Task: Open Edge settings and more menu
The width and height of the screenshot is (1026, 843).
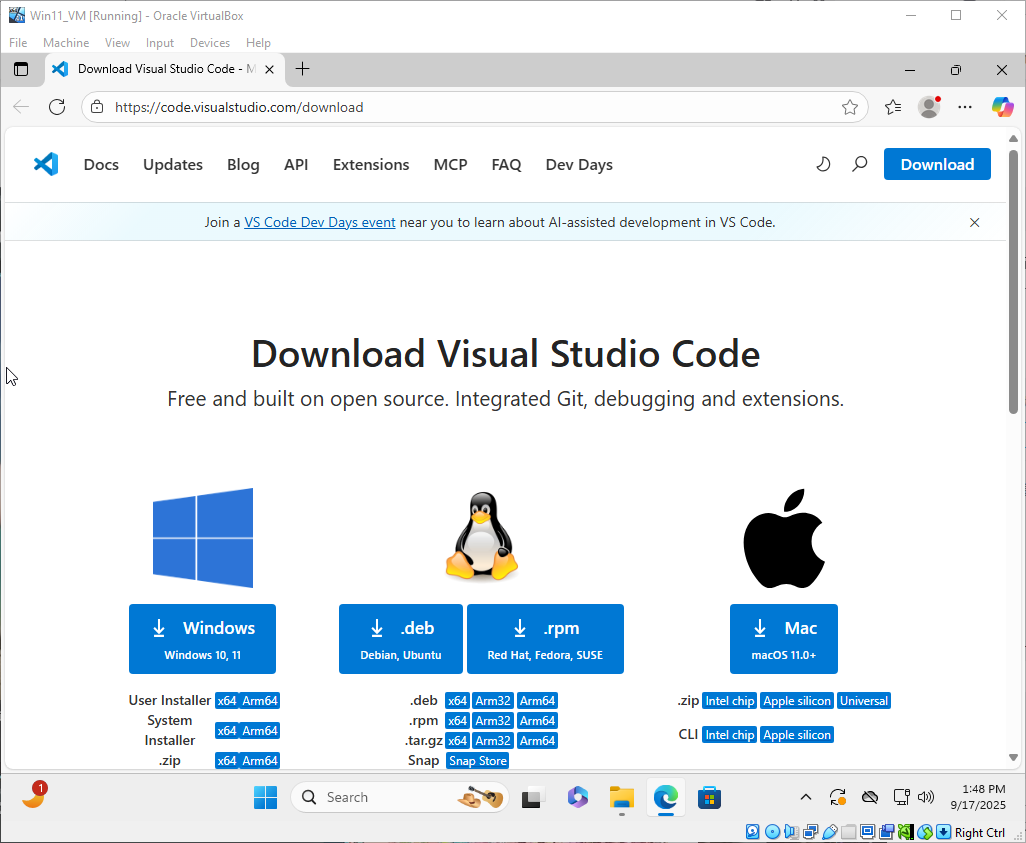Action: tap(965, 107)
